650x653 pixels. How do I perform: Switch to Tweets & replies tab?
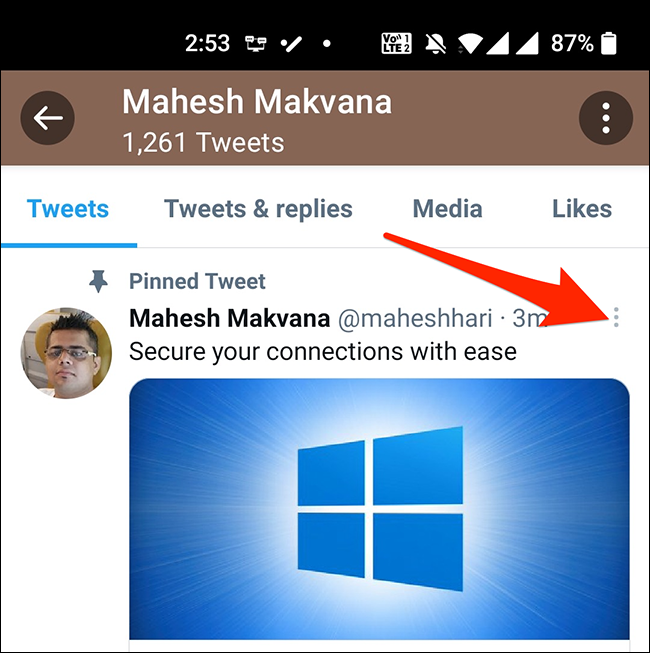[x=258, y=209]
